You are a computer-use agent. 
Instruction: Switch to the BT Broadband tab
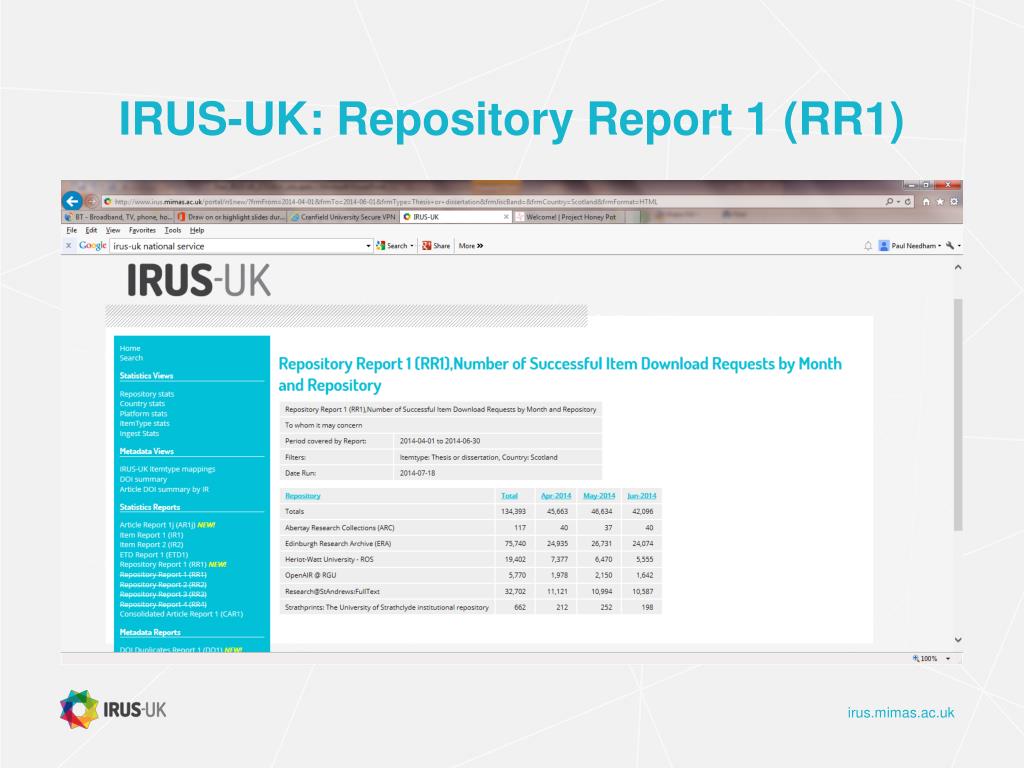click(118, 217)
